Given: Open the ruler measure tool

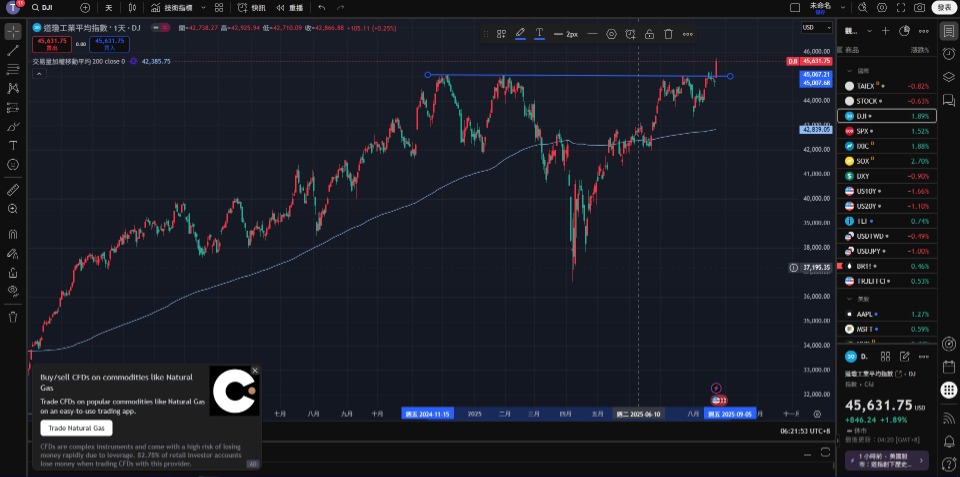Looking at the screenshot, I should (13, 190).
